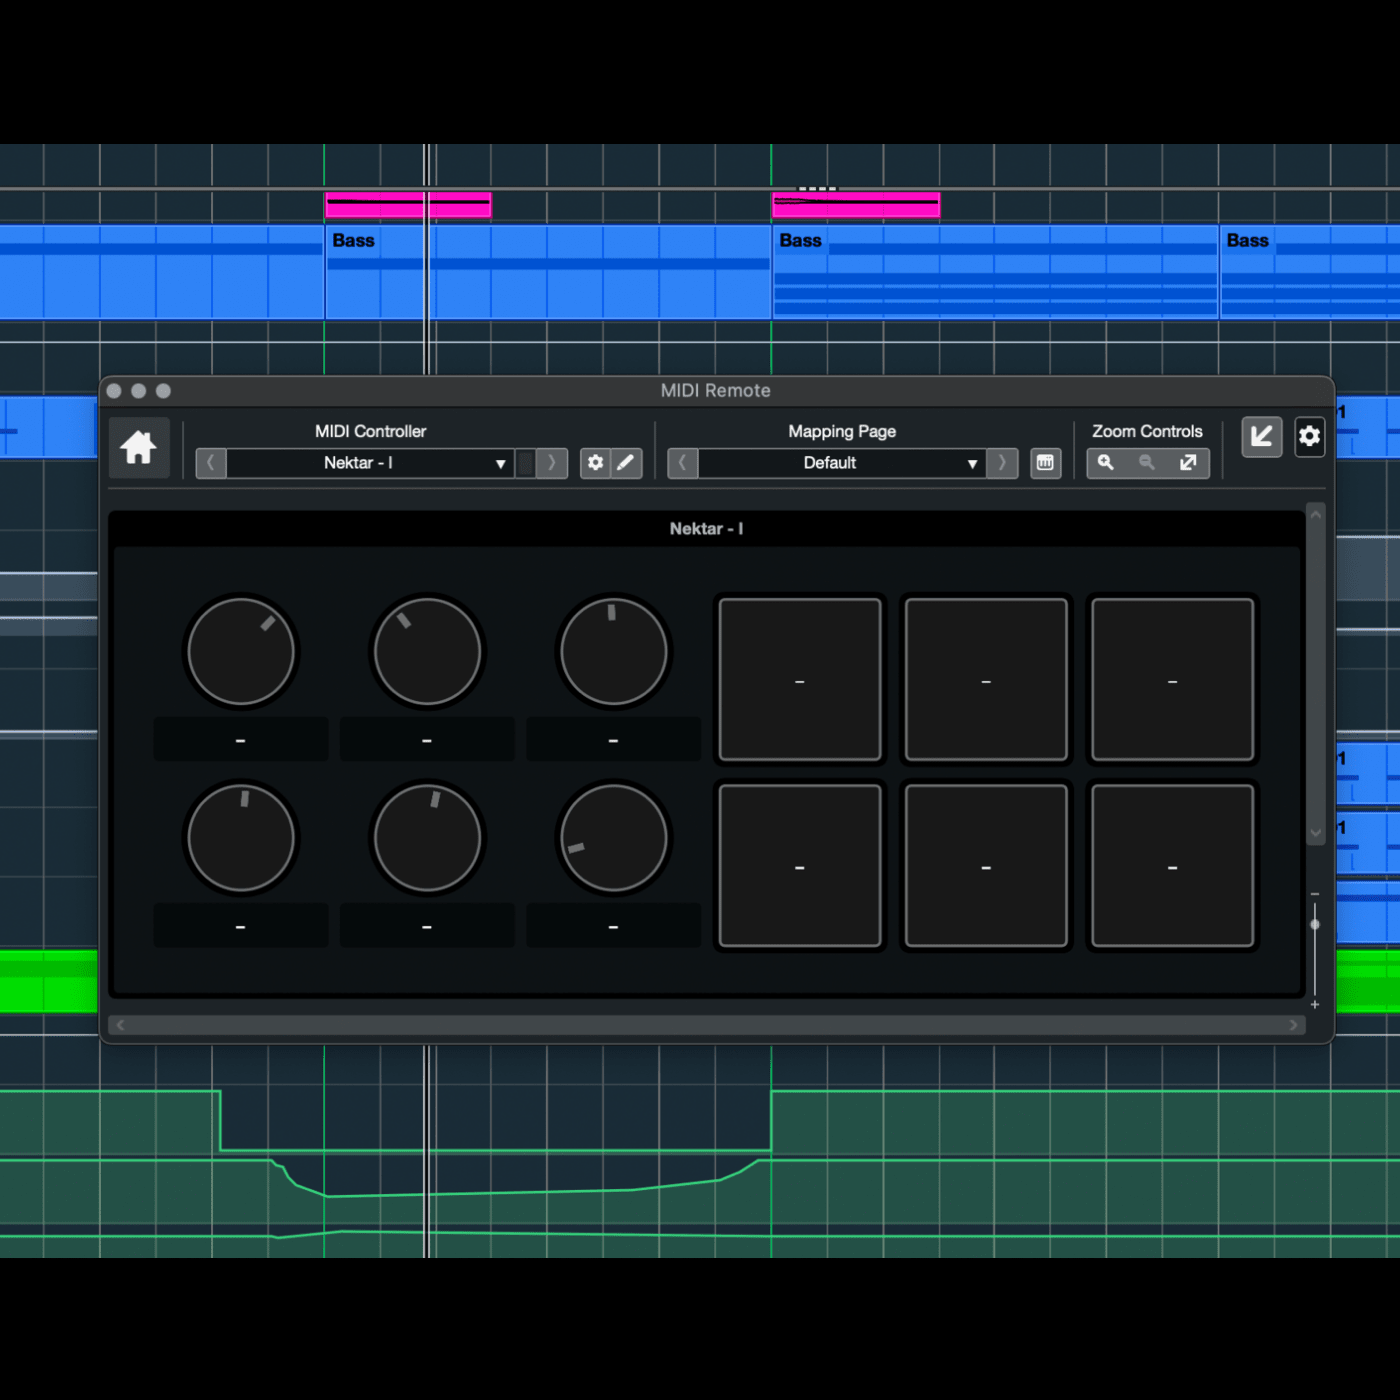Click the bottom-left knob

[241, 838]
